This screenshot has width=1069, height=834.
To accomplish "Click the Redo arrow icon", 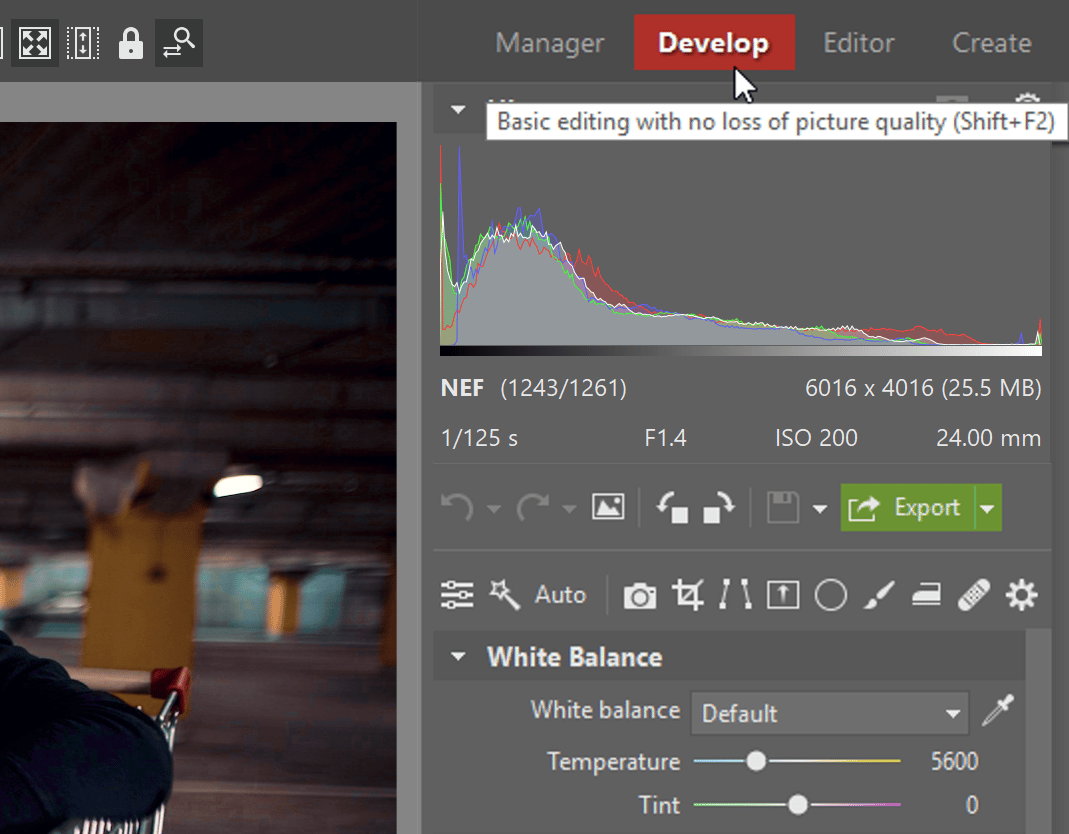I will (532, 507).
